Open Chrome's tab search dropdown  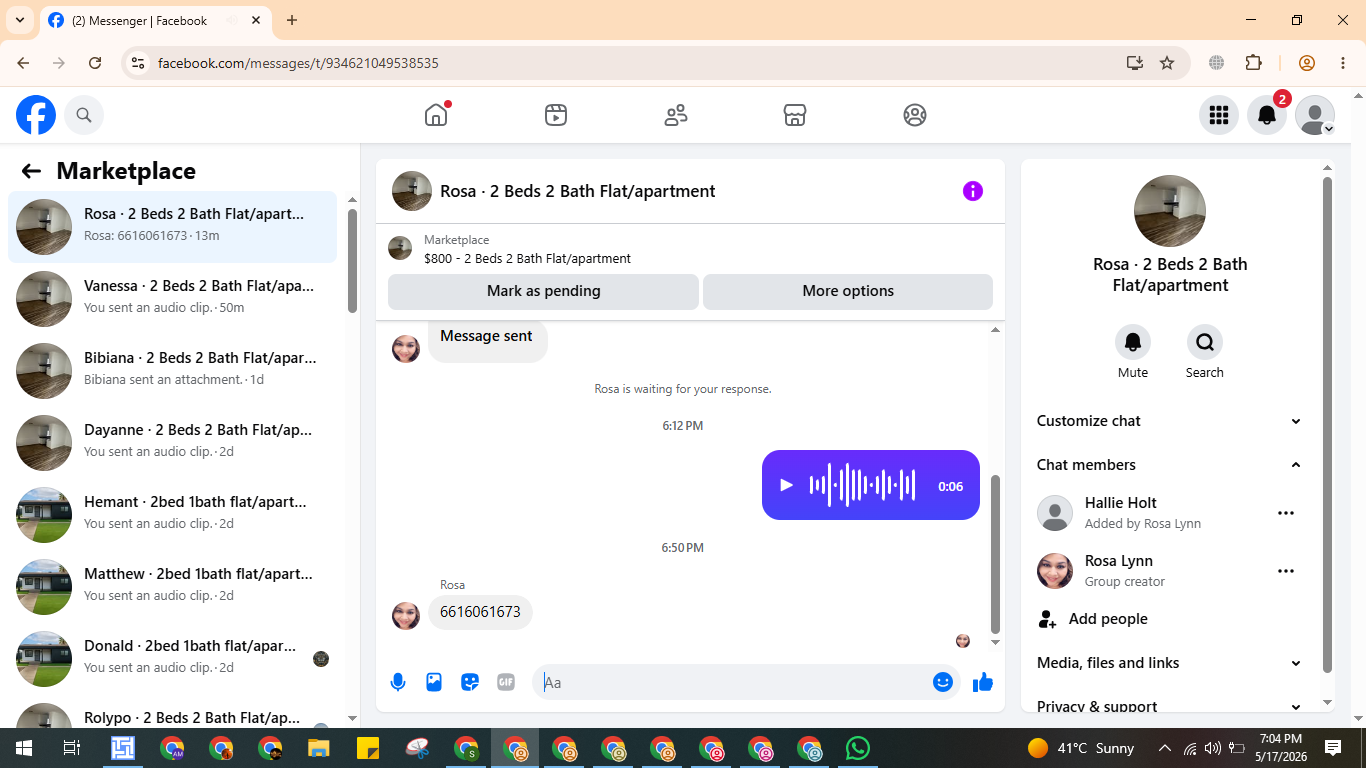point(20,20)
